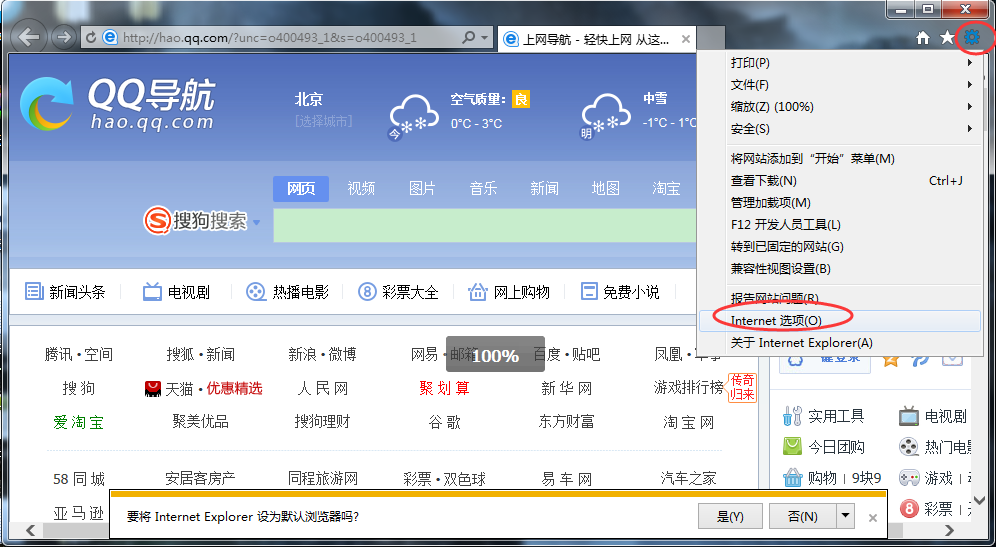This screenshot has width=996, height=547.
Task: Select Internet 选项(O) from menu
Action: tap(776, 321)
